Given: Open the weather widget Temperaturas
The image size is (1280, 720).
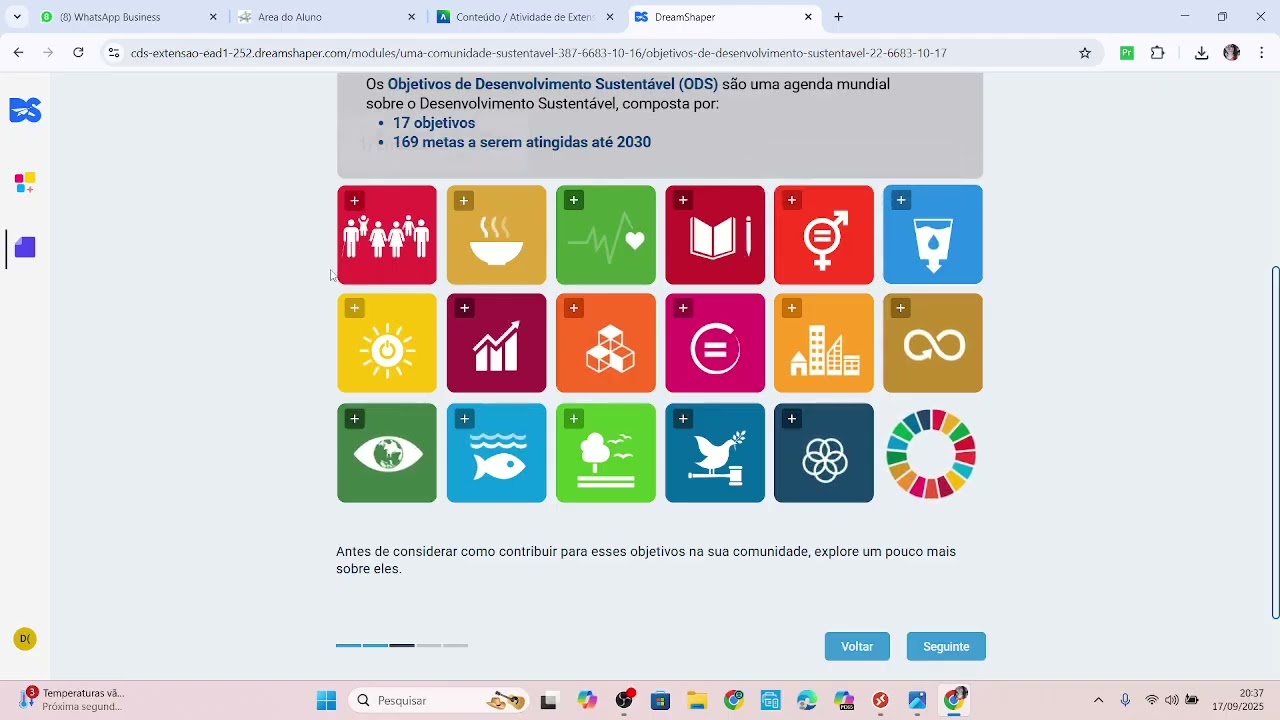Looking at the screenshot, I should [70, 700].
